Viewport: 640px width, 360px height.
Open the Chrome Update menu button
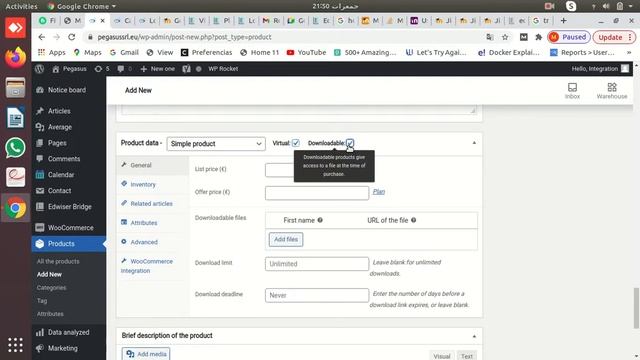(x=614, y=37)
